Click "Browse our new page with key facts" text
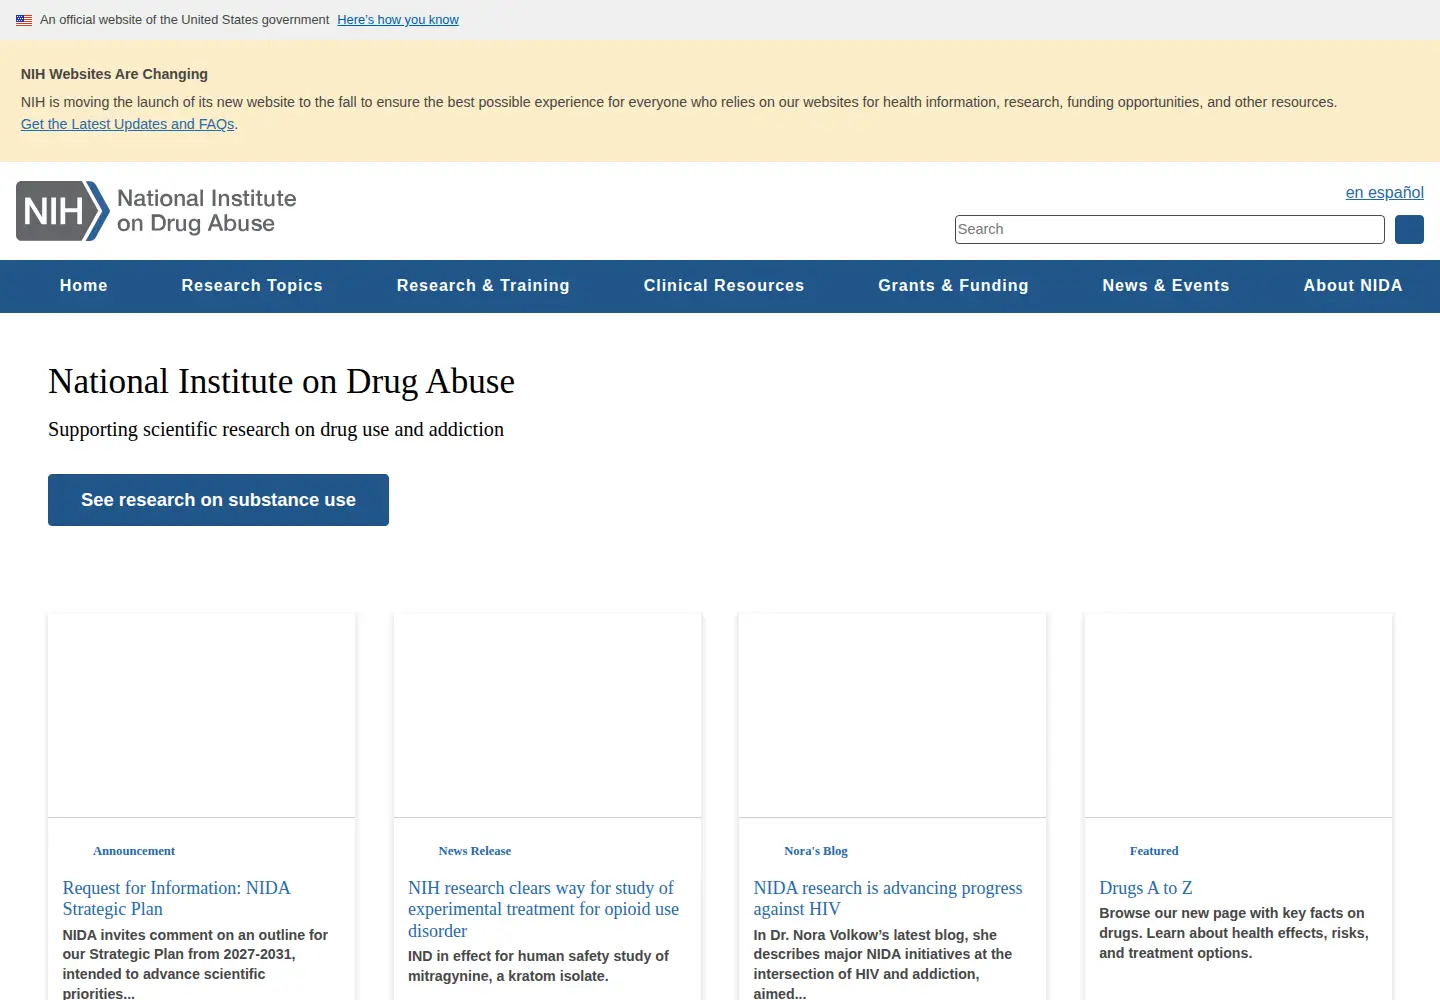Image resolution: width=1440 pixels, height=1000 pixels. point(1234,933)
